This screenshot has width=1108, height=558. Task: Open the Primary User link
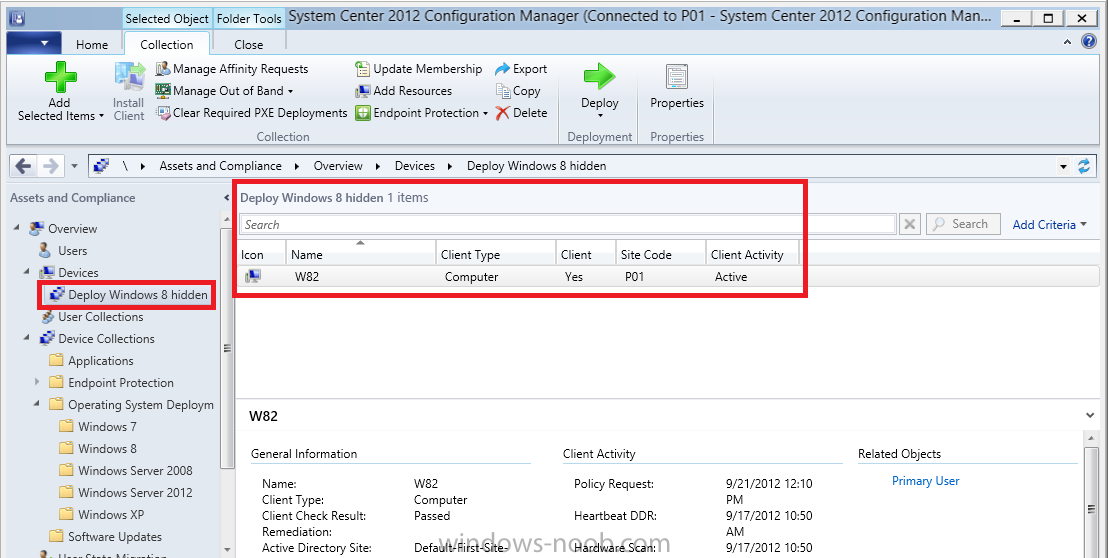click(925, 481)
